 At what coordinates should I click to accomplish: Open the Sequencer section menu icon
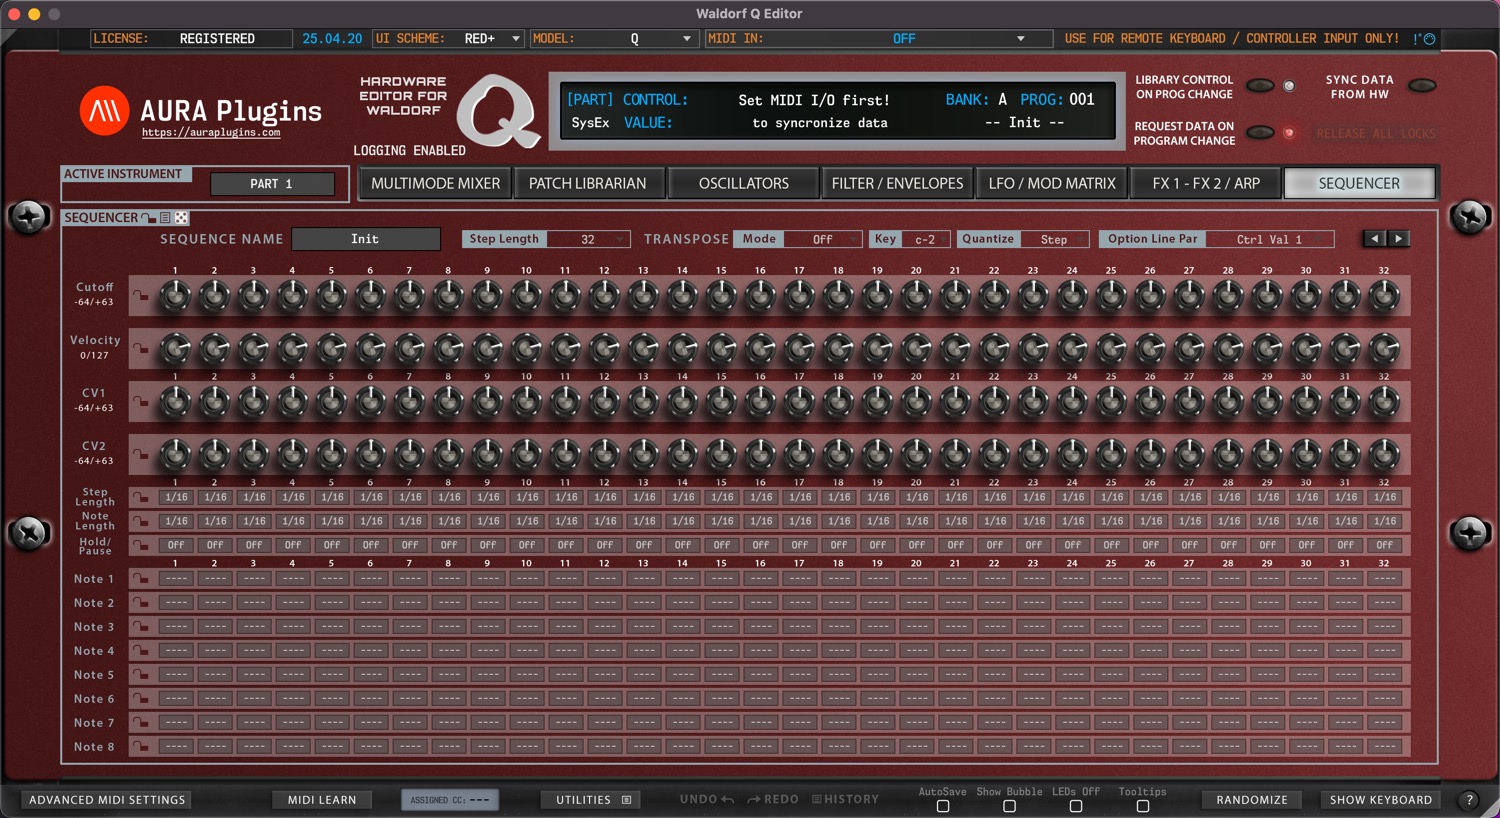click(166, 218)
